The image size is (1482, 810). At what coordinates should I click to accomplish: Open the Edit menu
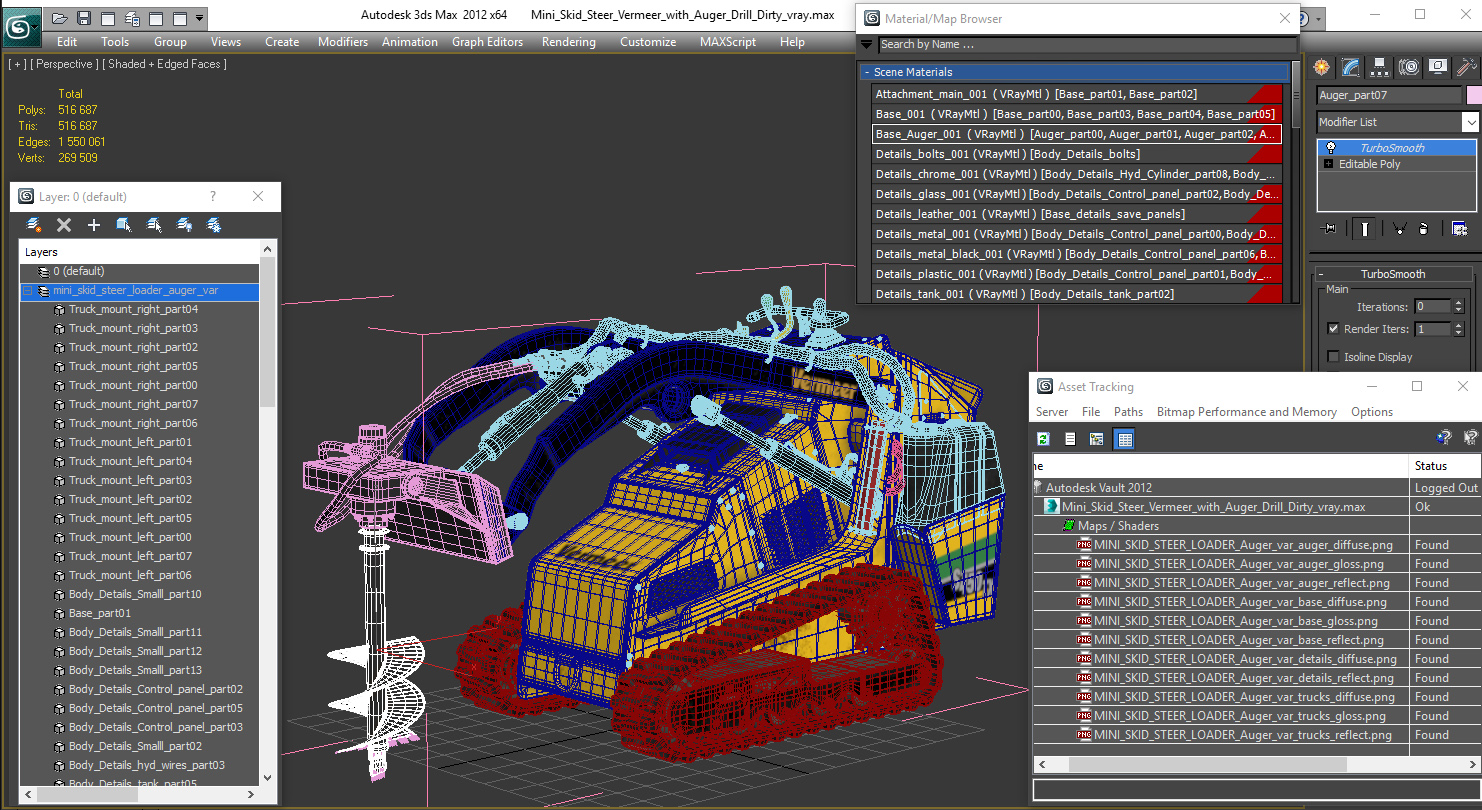pyautogui.click(x=67, y=42)
